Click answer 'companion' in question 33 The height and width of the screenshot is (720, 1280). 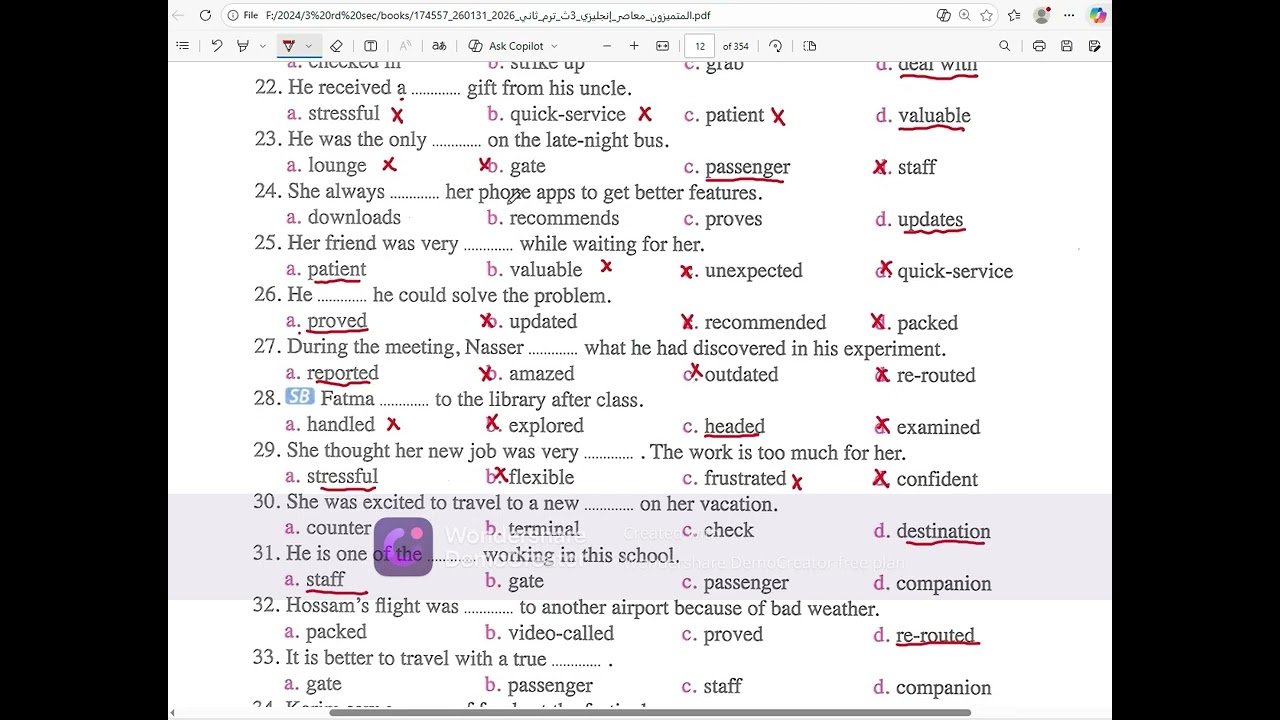click(x=943, y=688)
